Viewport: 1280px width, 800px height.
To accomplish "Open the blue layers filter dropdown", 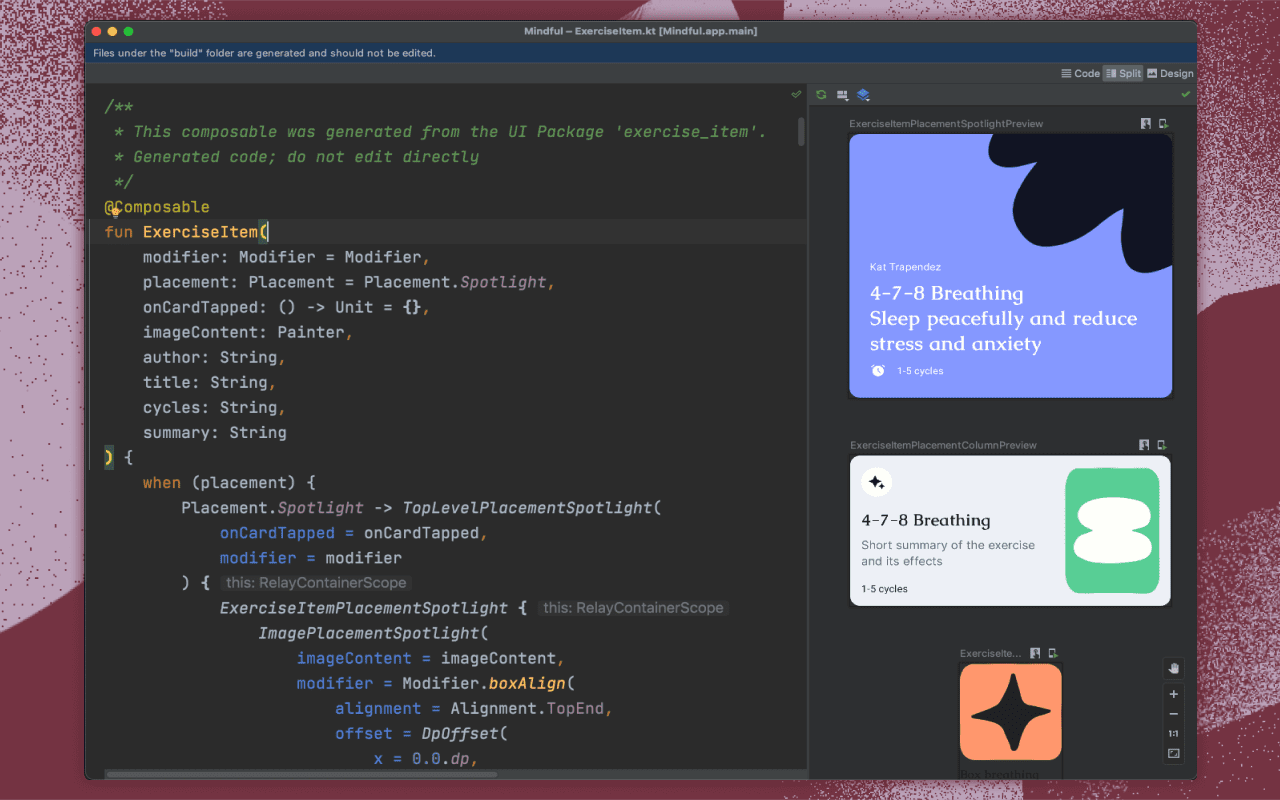I will pos(863,95).
